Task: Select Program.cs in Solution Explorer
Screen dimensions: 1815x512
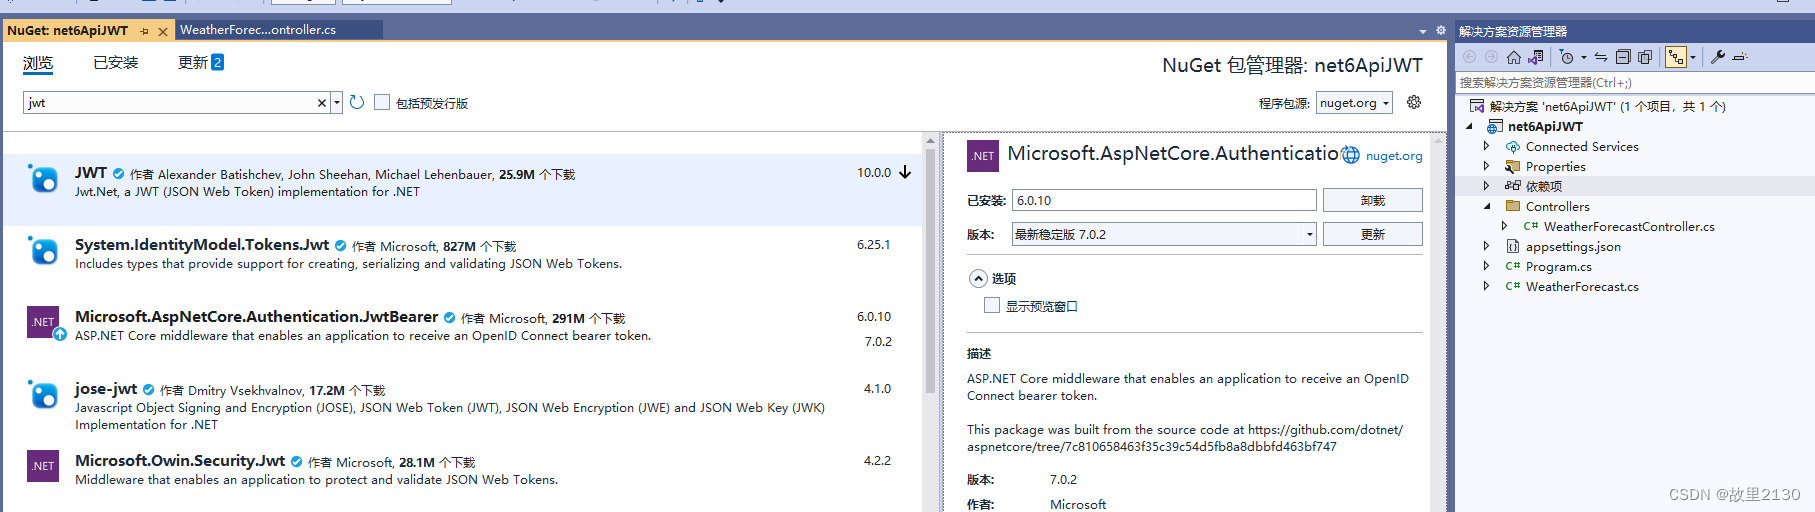Action: pos(1558,267)
